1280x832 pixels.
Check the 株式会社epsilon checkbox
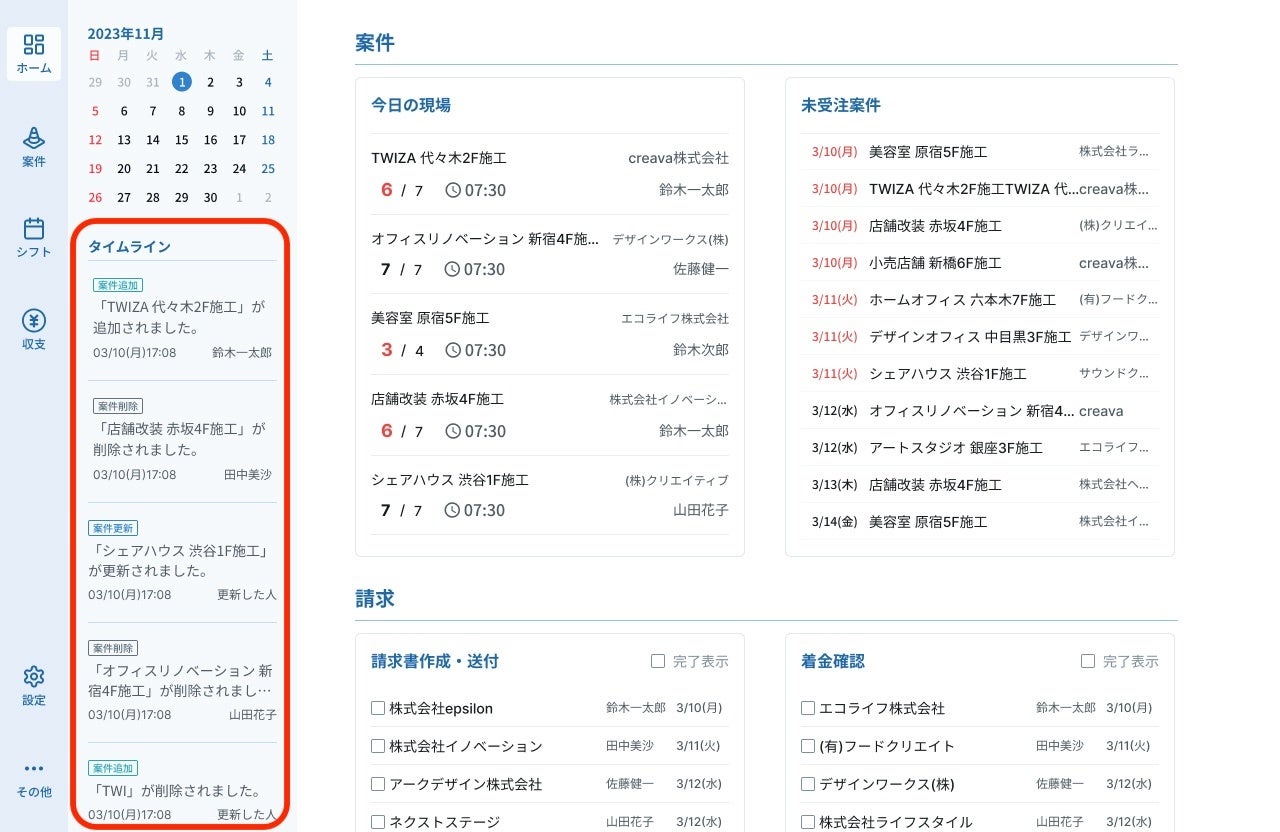pos(378,708)
